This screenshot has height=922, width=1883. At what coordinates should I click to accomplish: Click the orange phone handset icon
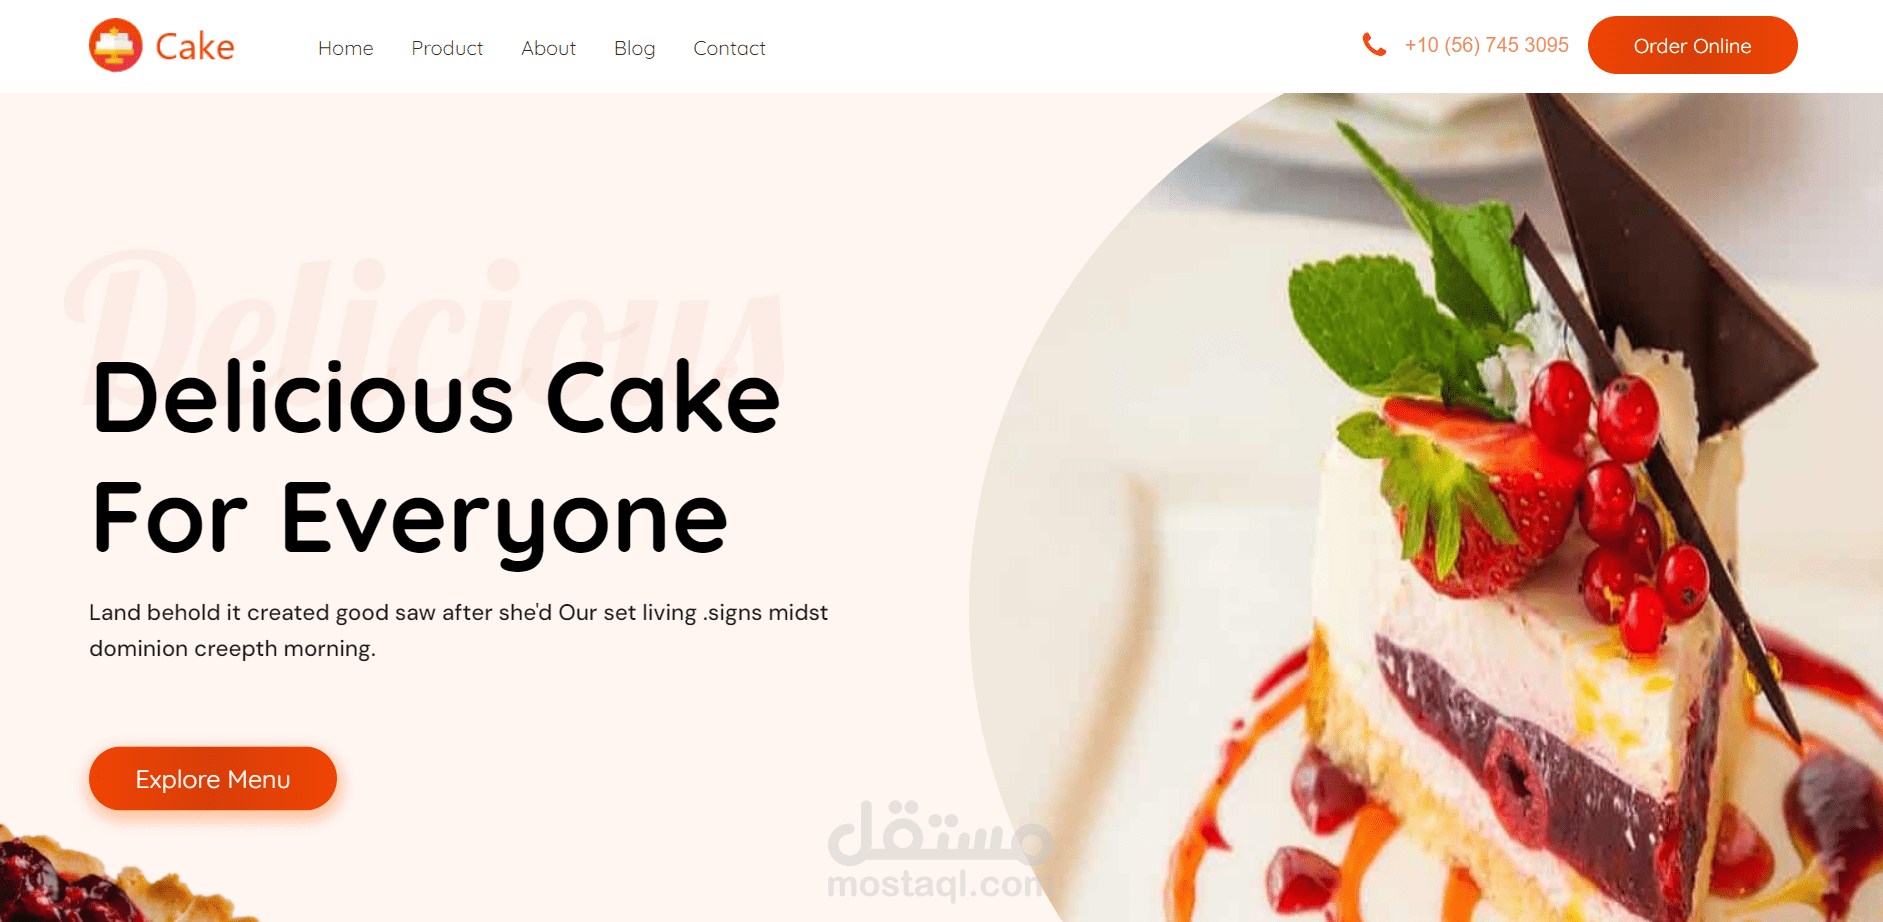[x=1374, y=44]
